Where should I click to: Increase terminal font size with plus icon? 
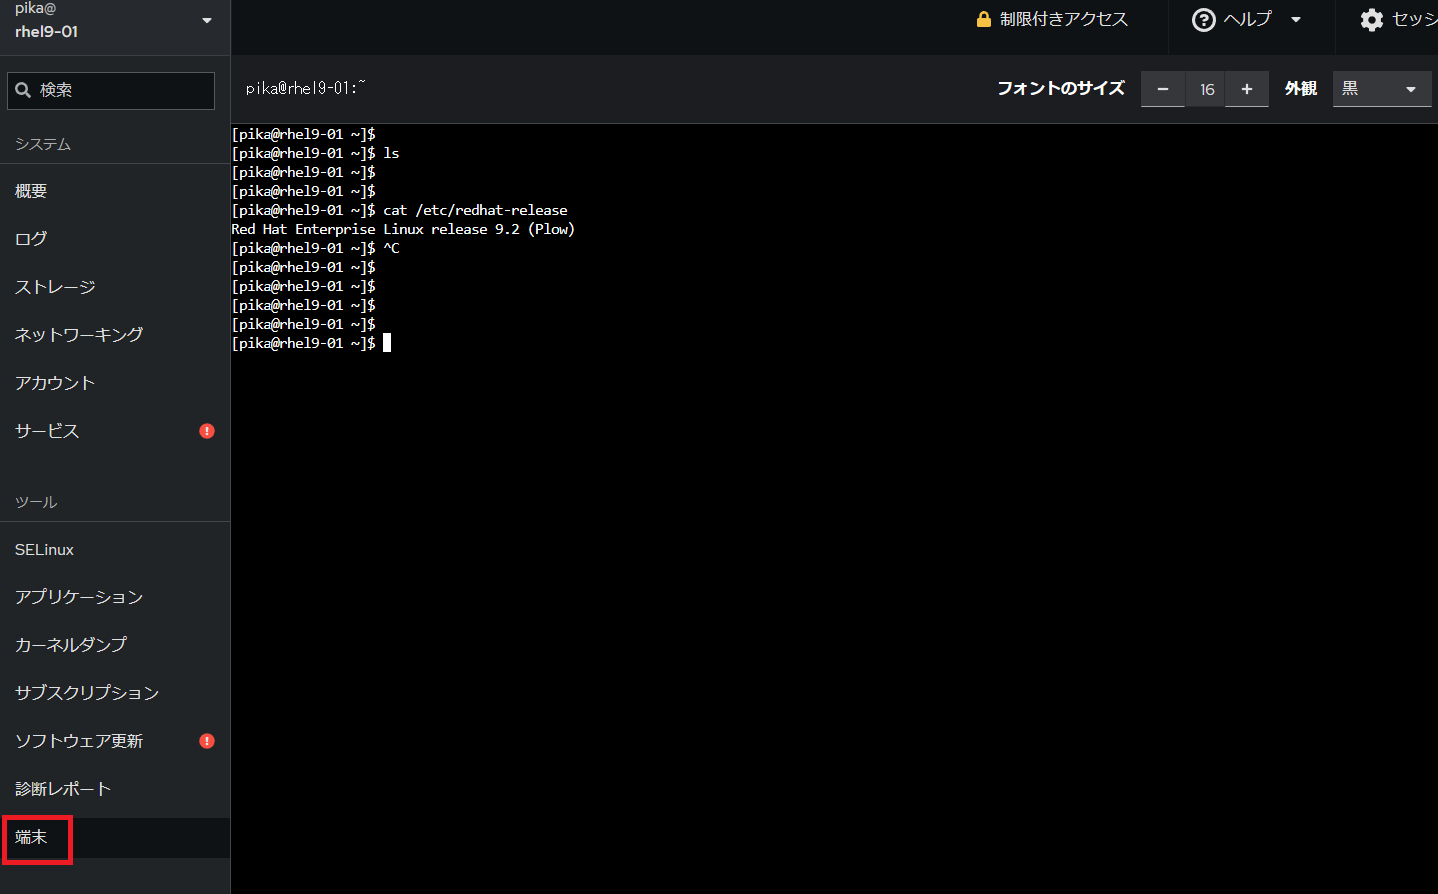point(1246,89)
